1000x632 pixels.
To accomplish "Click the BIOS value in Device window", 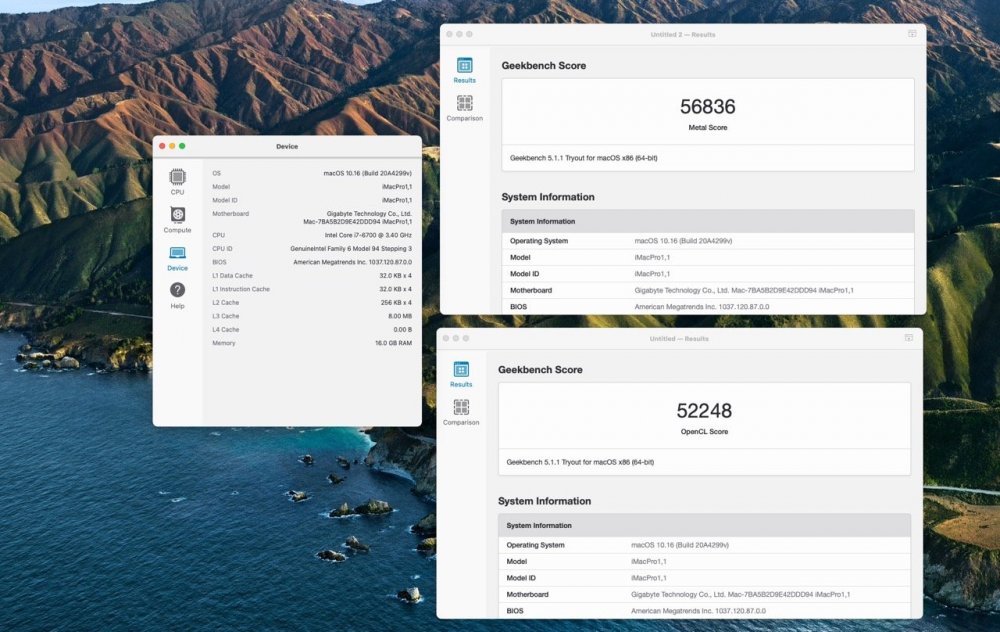I will click(353, 262).
